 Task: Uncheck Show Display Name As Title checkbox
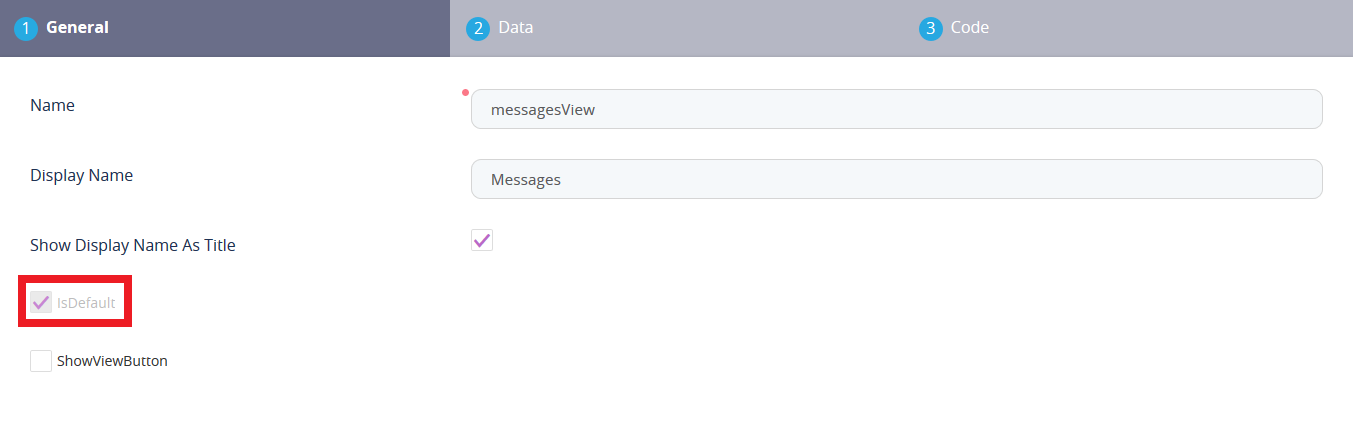(x=482, y=240)
